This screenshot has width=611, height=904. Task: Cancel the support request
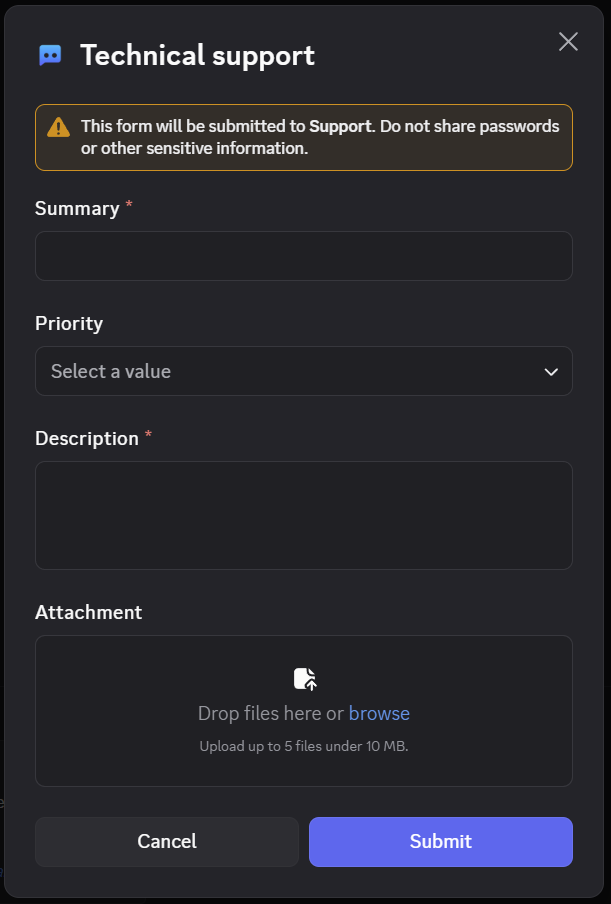pyautogui.click(x=166, y=841)
